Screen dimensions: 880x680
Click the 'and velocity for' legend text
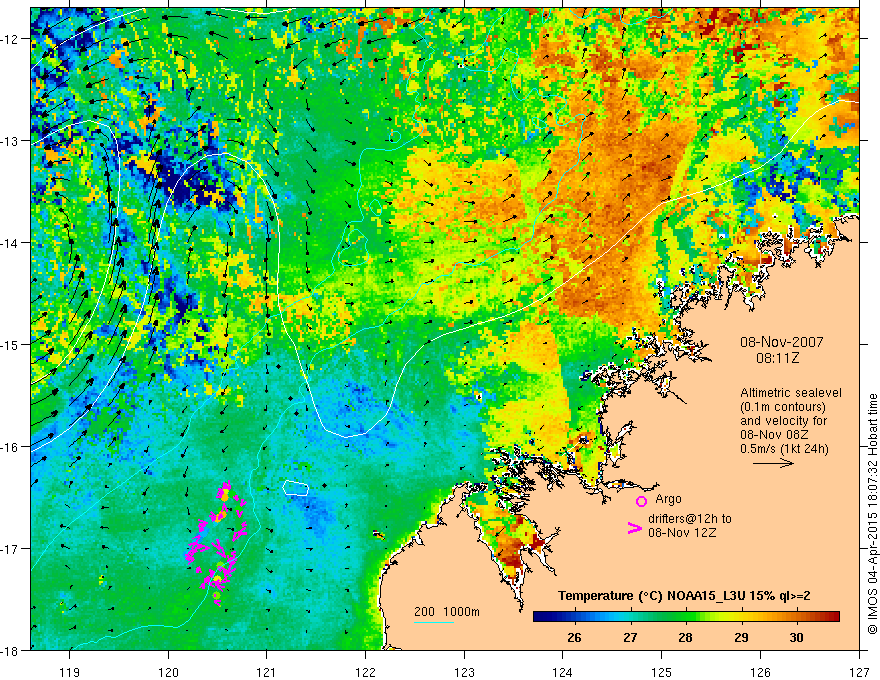pos(783,421)
